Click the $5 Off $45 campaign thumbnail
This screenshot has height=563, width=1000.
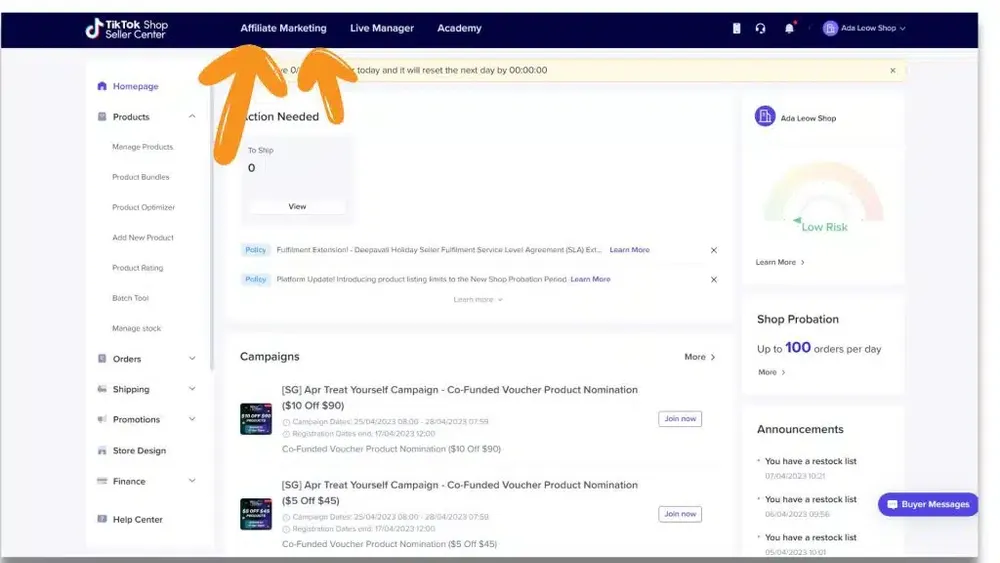[x=256, y=514]
